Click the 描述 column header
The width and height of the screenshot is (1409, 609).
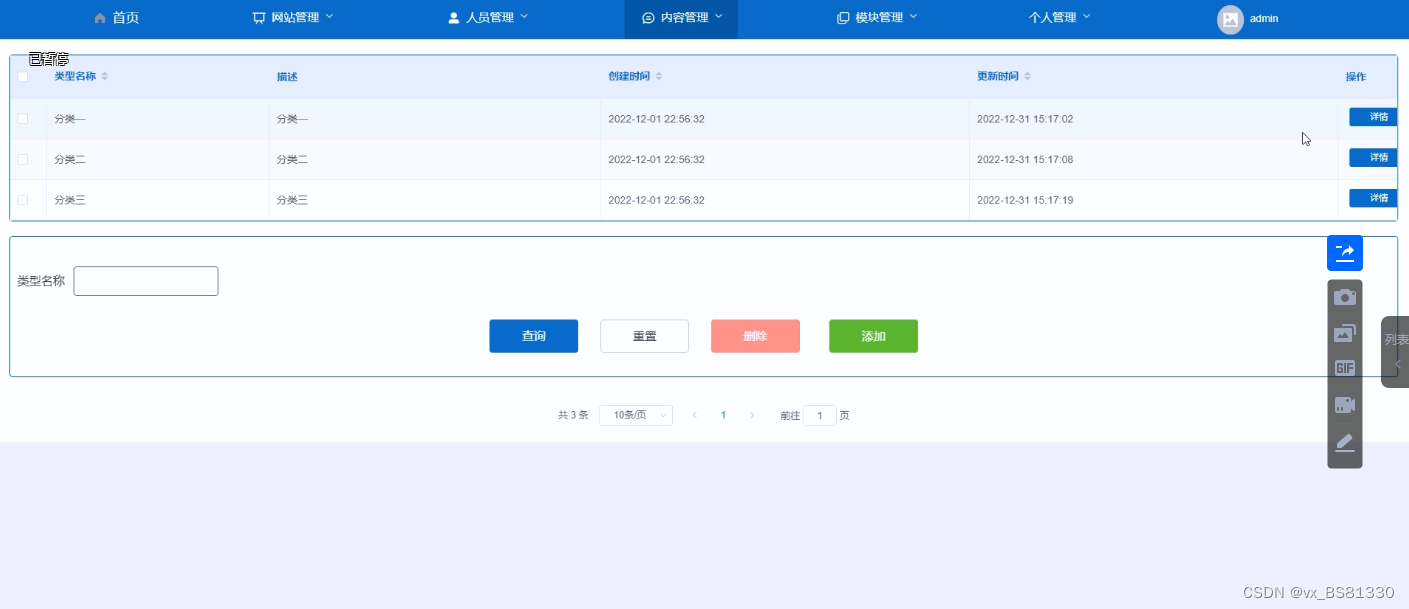tap(287, 77)
